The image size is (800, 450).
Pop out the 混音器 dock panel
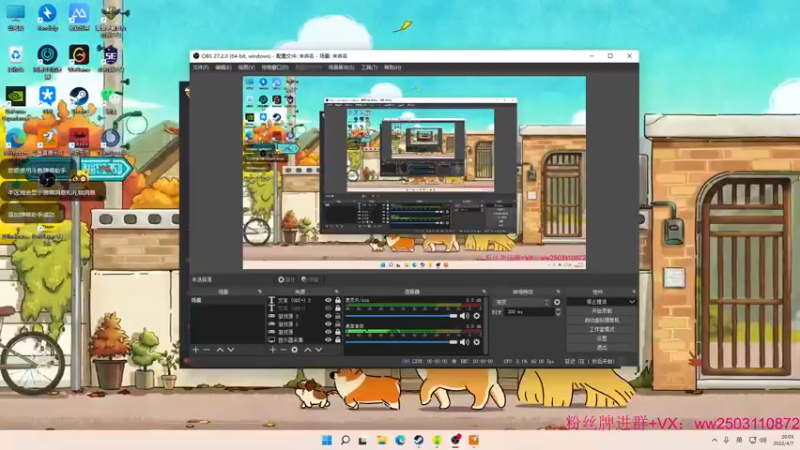pos(483,292)
